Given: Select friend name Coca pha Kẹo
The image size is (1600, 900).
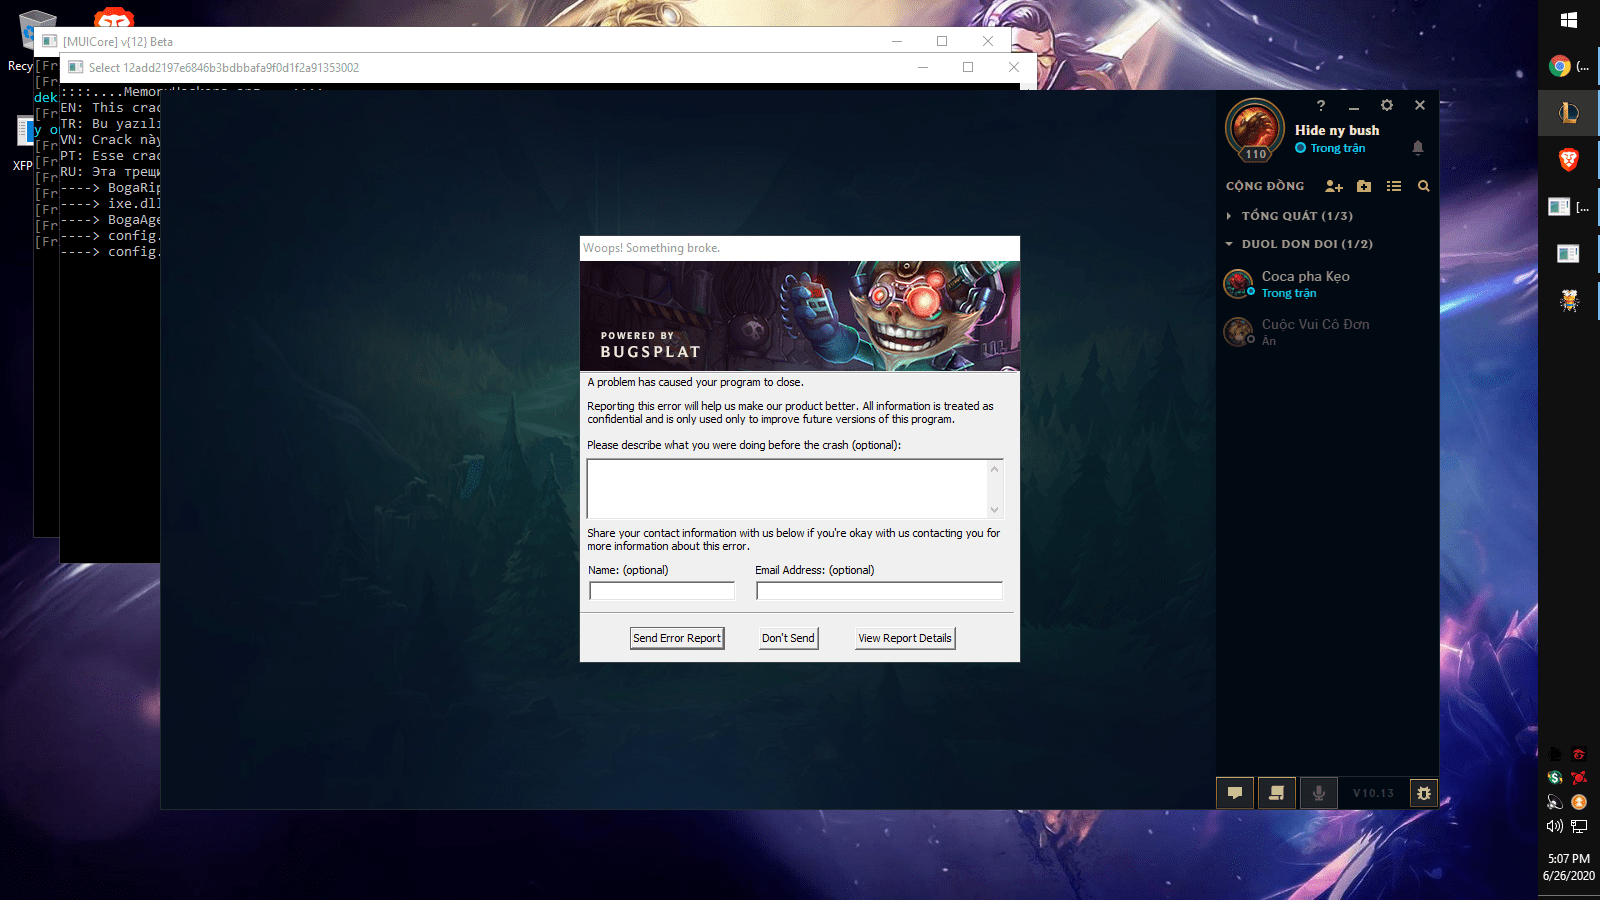Looking at the screenshot, I should click(1306, 276).
